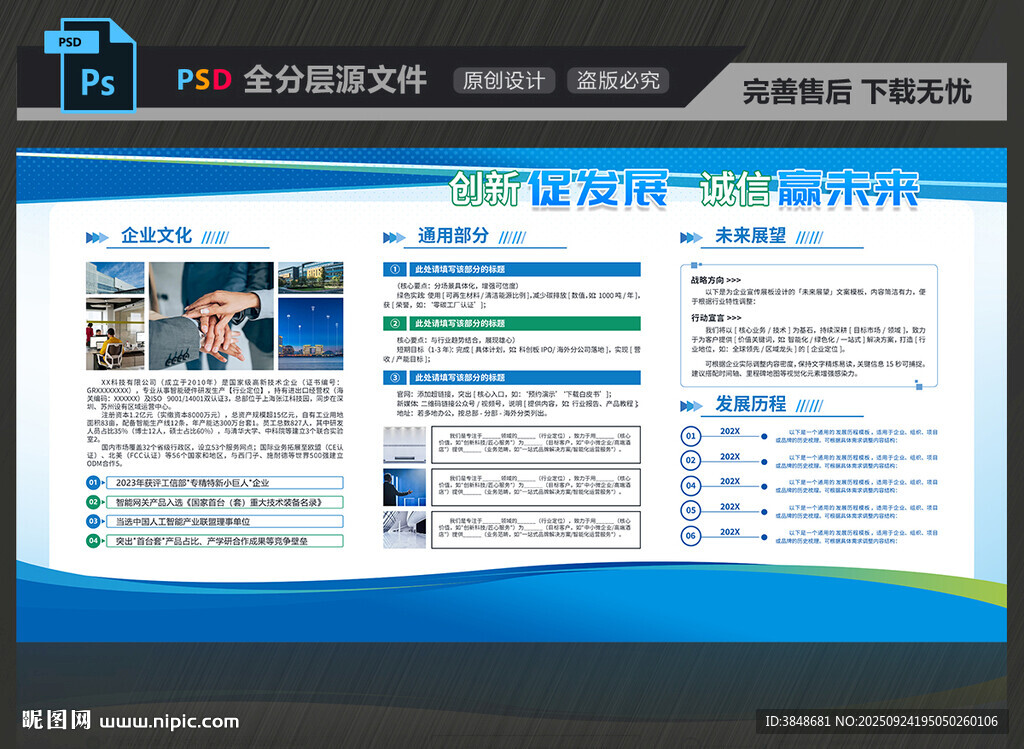Click the 04 bullet icon beside 突出首台套

[x=93, y=541]
